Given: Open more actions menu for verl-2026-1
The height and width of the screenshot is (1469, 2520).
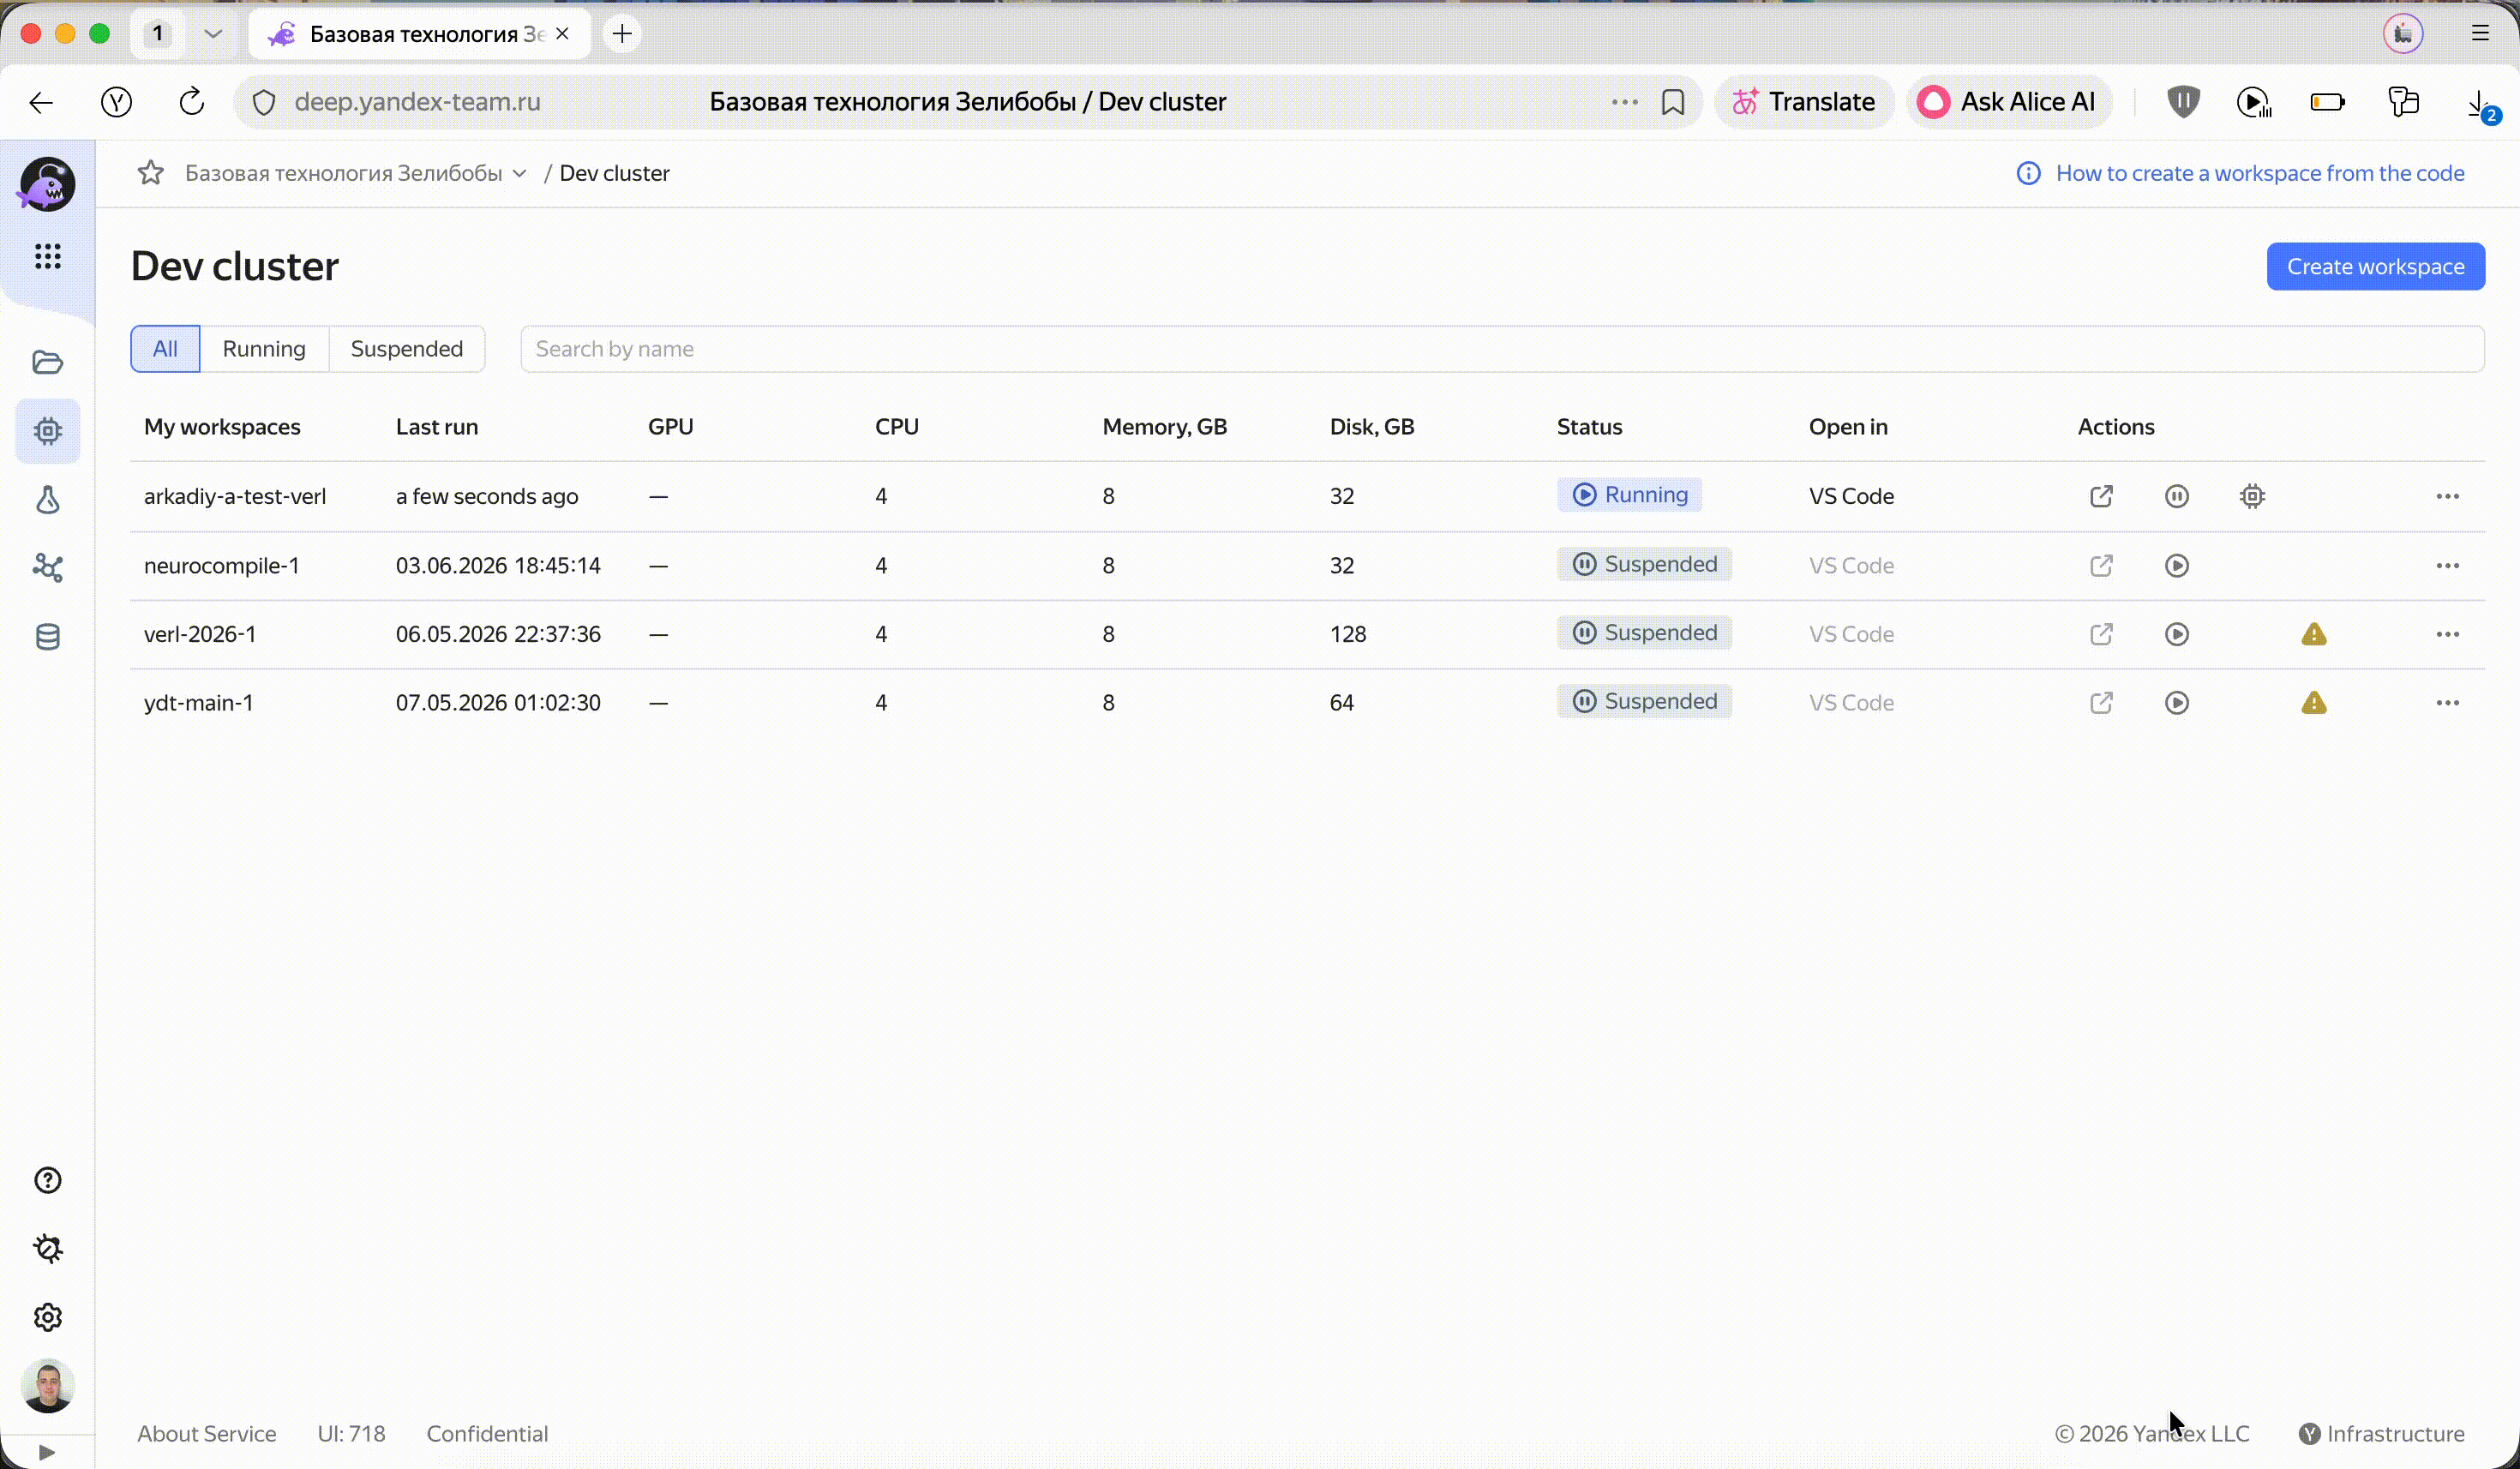Looking at the screenshot, I should tap(2447, 634).
